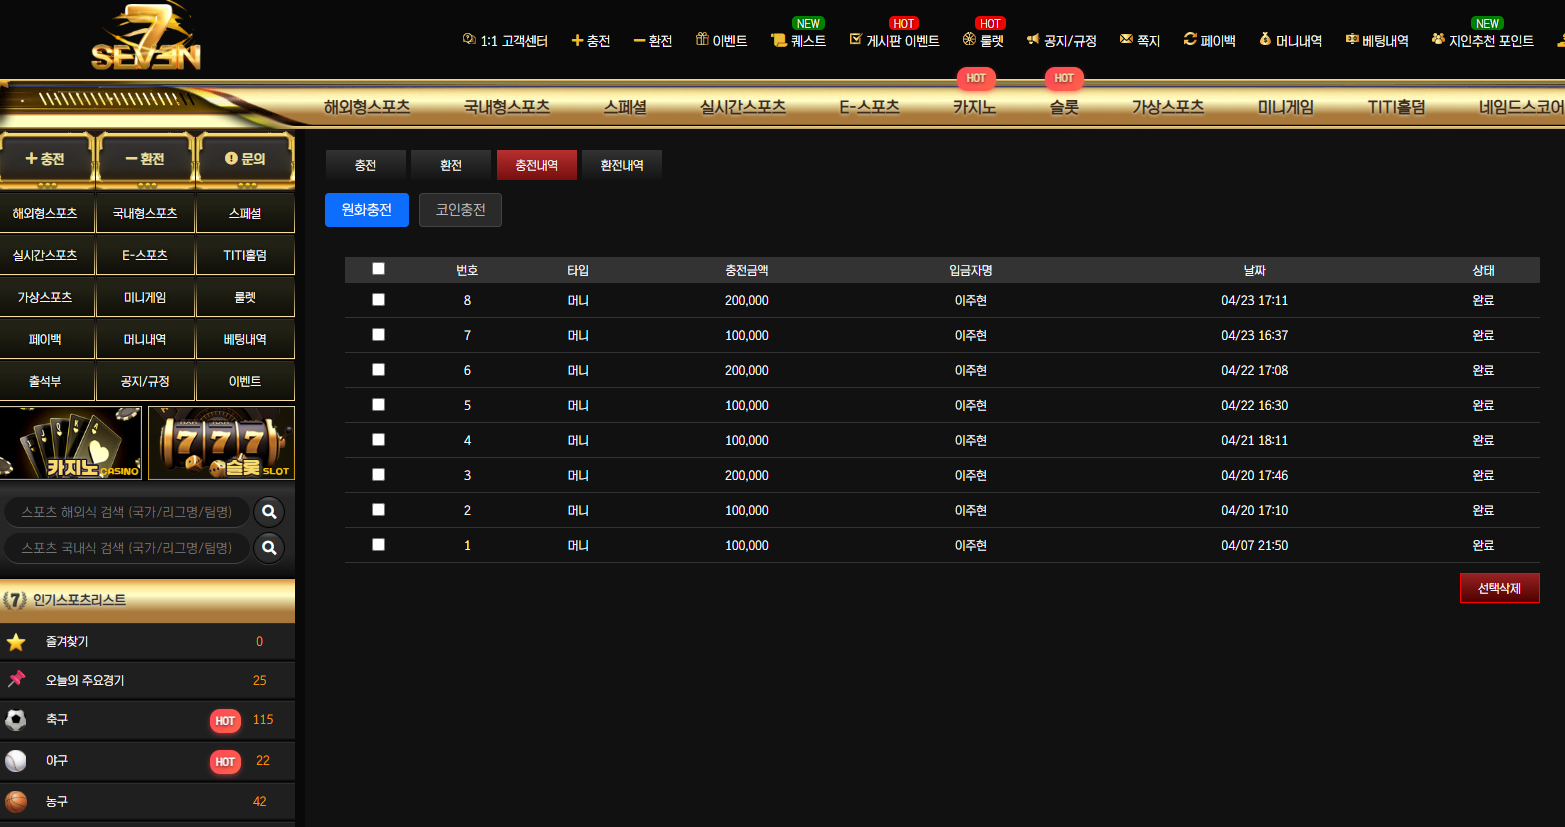
Task: Click the red 선택삭제 delete button
Action: tap(1499, 588)
